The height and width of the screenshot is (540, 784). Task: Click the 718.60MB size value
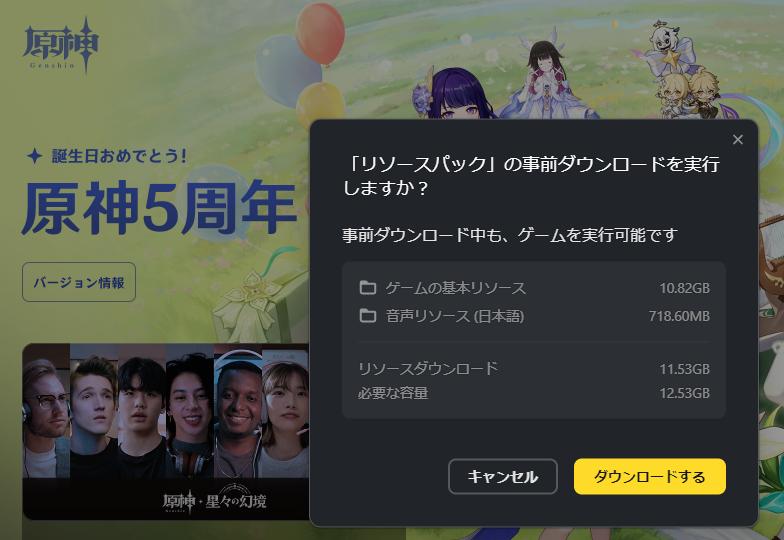pos(679,316)
